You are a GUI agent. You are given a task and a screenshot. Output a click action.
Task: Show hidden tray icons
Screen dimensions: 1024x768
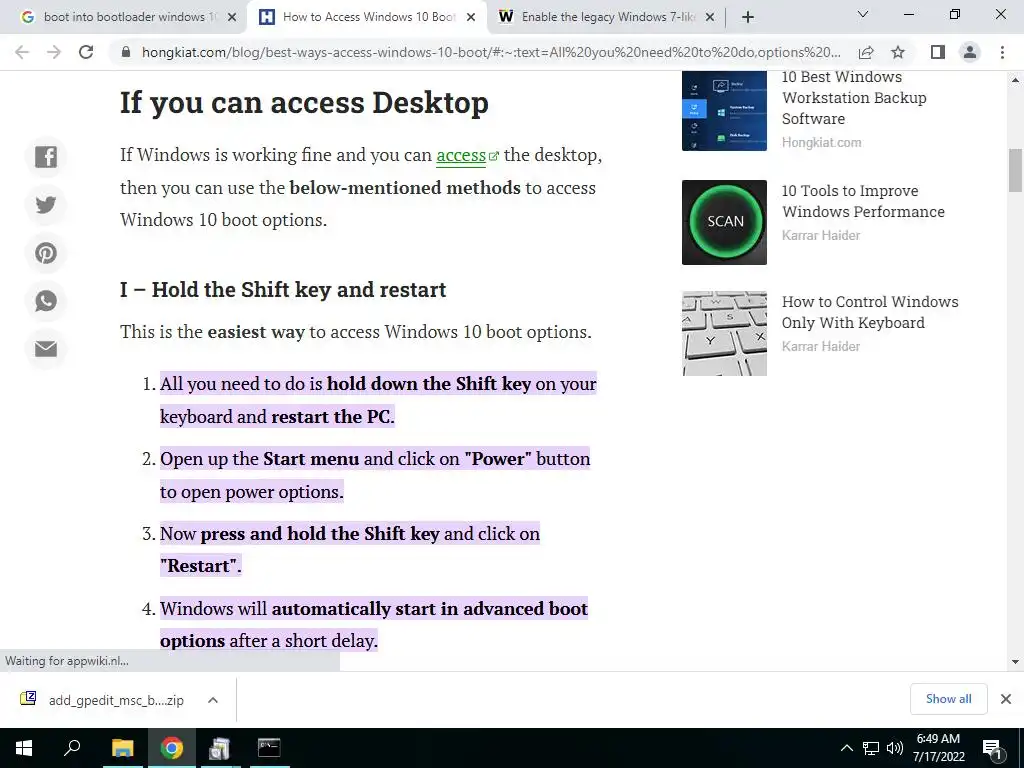tap(846, 748)
